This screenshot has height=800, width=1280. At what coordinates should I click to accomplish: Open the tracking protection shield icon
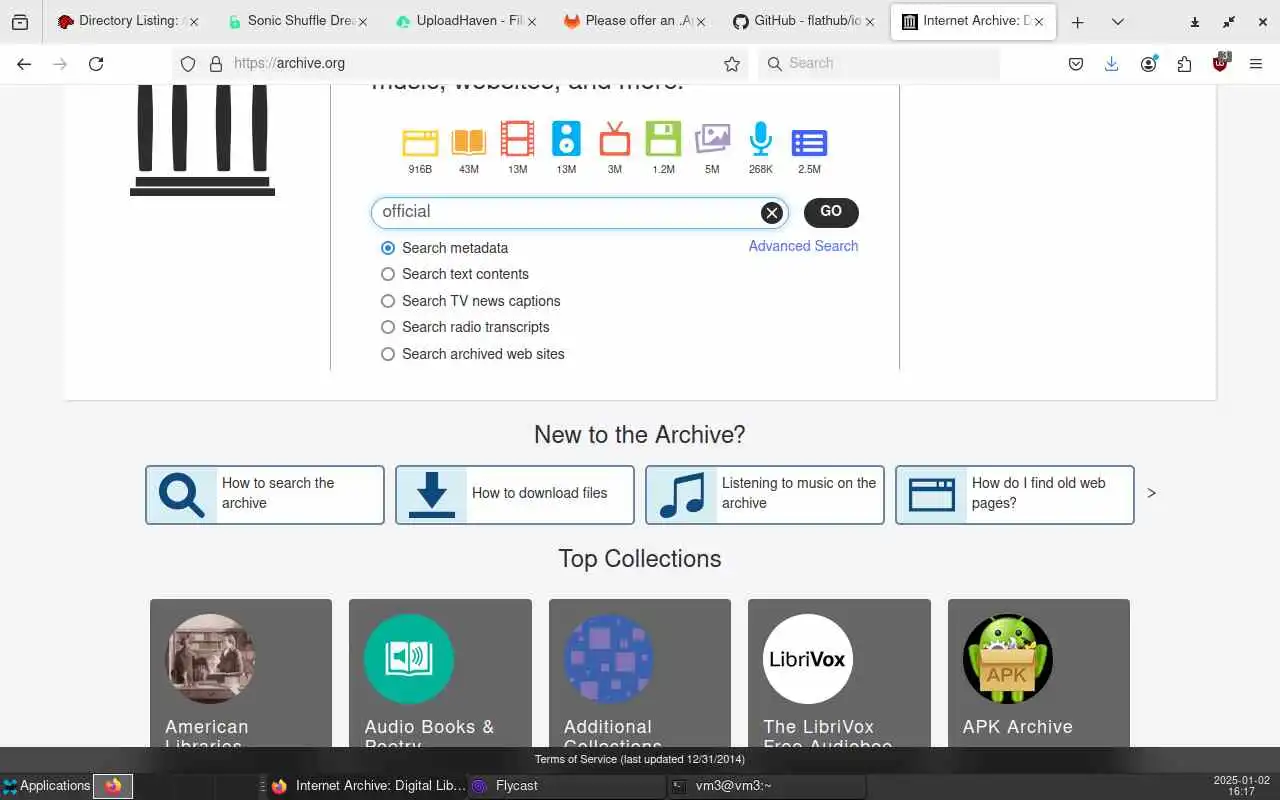coord(188,64)
